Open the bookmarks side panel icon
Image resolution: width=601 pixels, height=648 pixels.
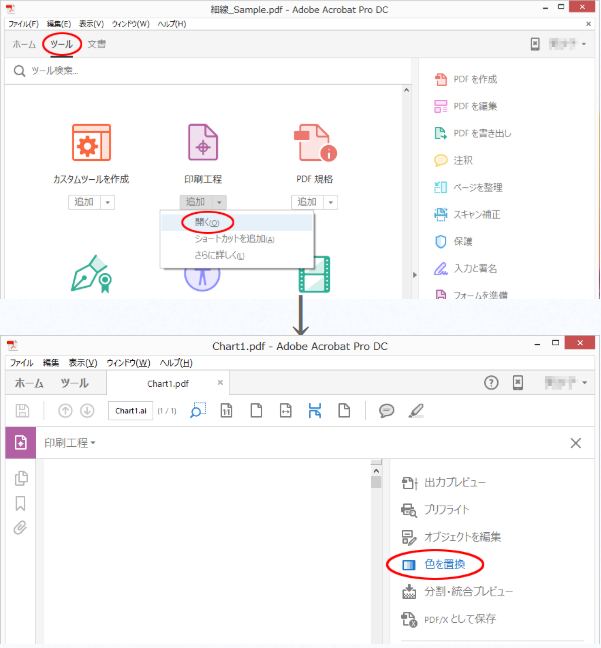click(x=20, y=503)
